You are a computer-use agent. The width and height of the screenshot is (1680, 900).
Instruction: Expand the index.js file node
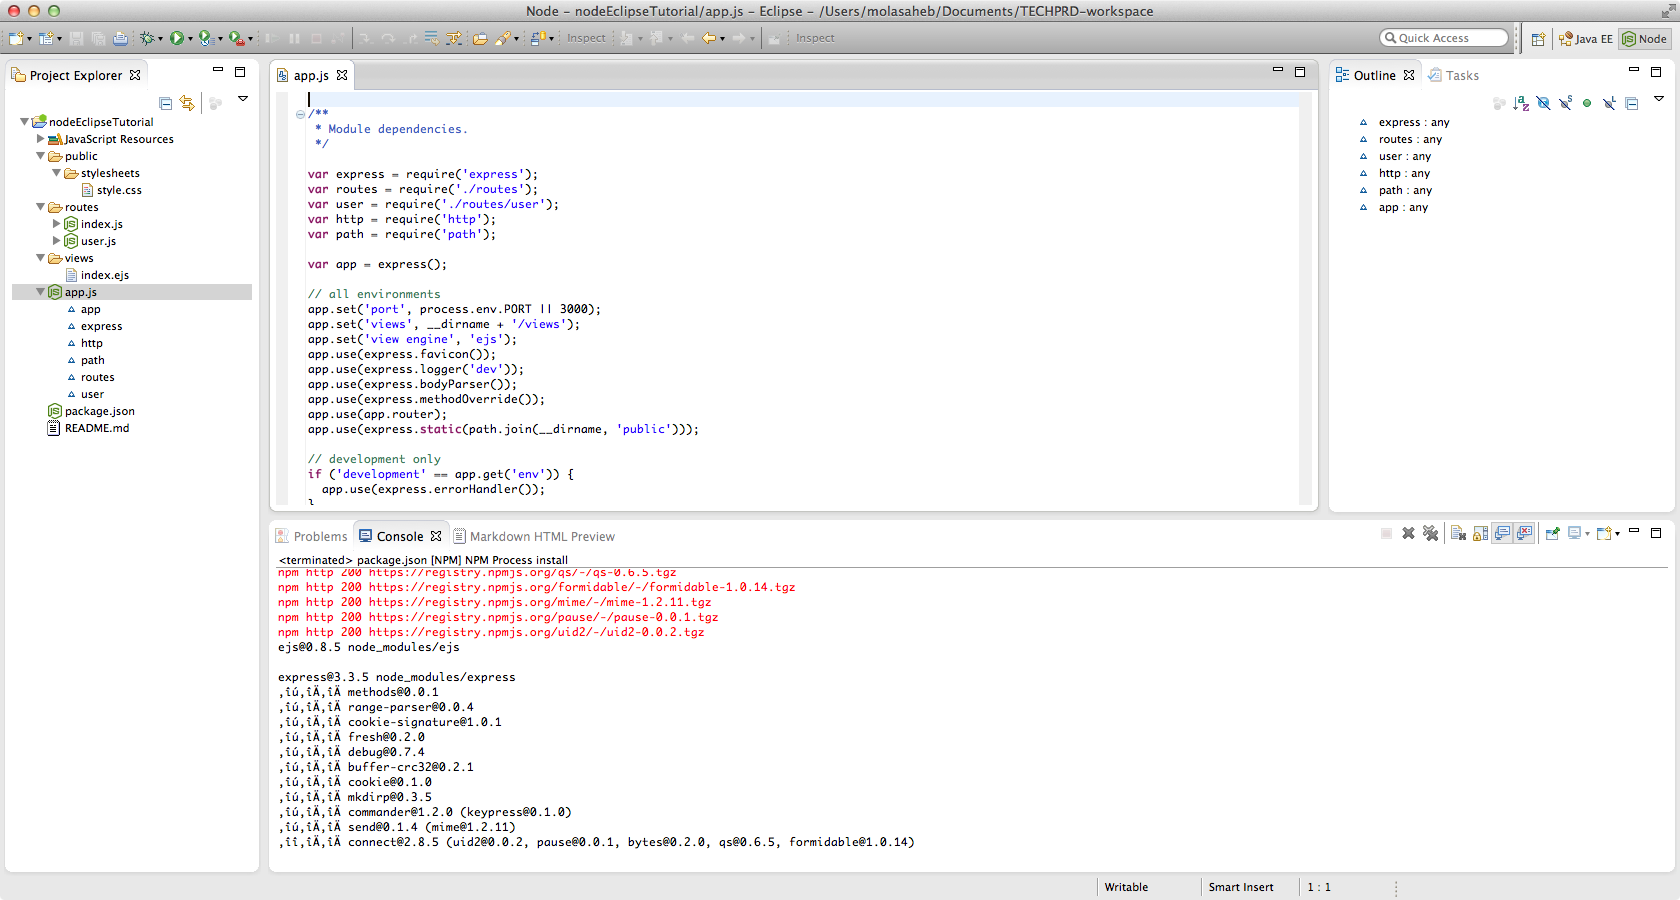click(57, 224)
